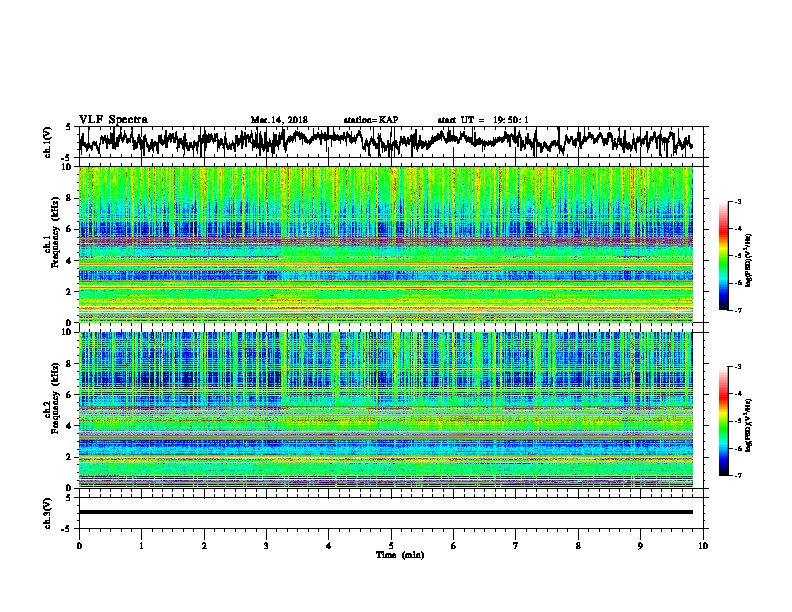Click the "VLF Spectra" plot title

point(113,119)
